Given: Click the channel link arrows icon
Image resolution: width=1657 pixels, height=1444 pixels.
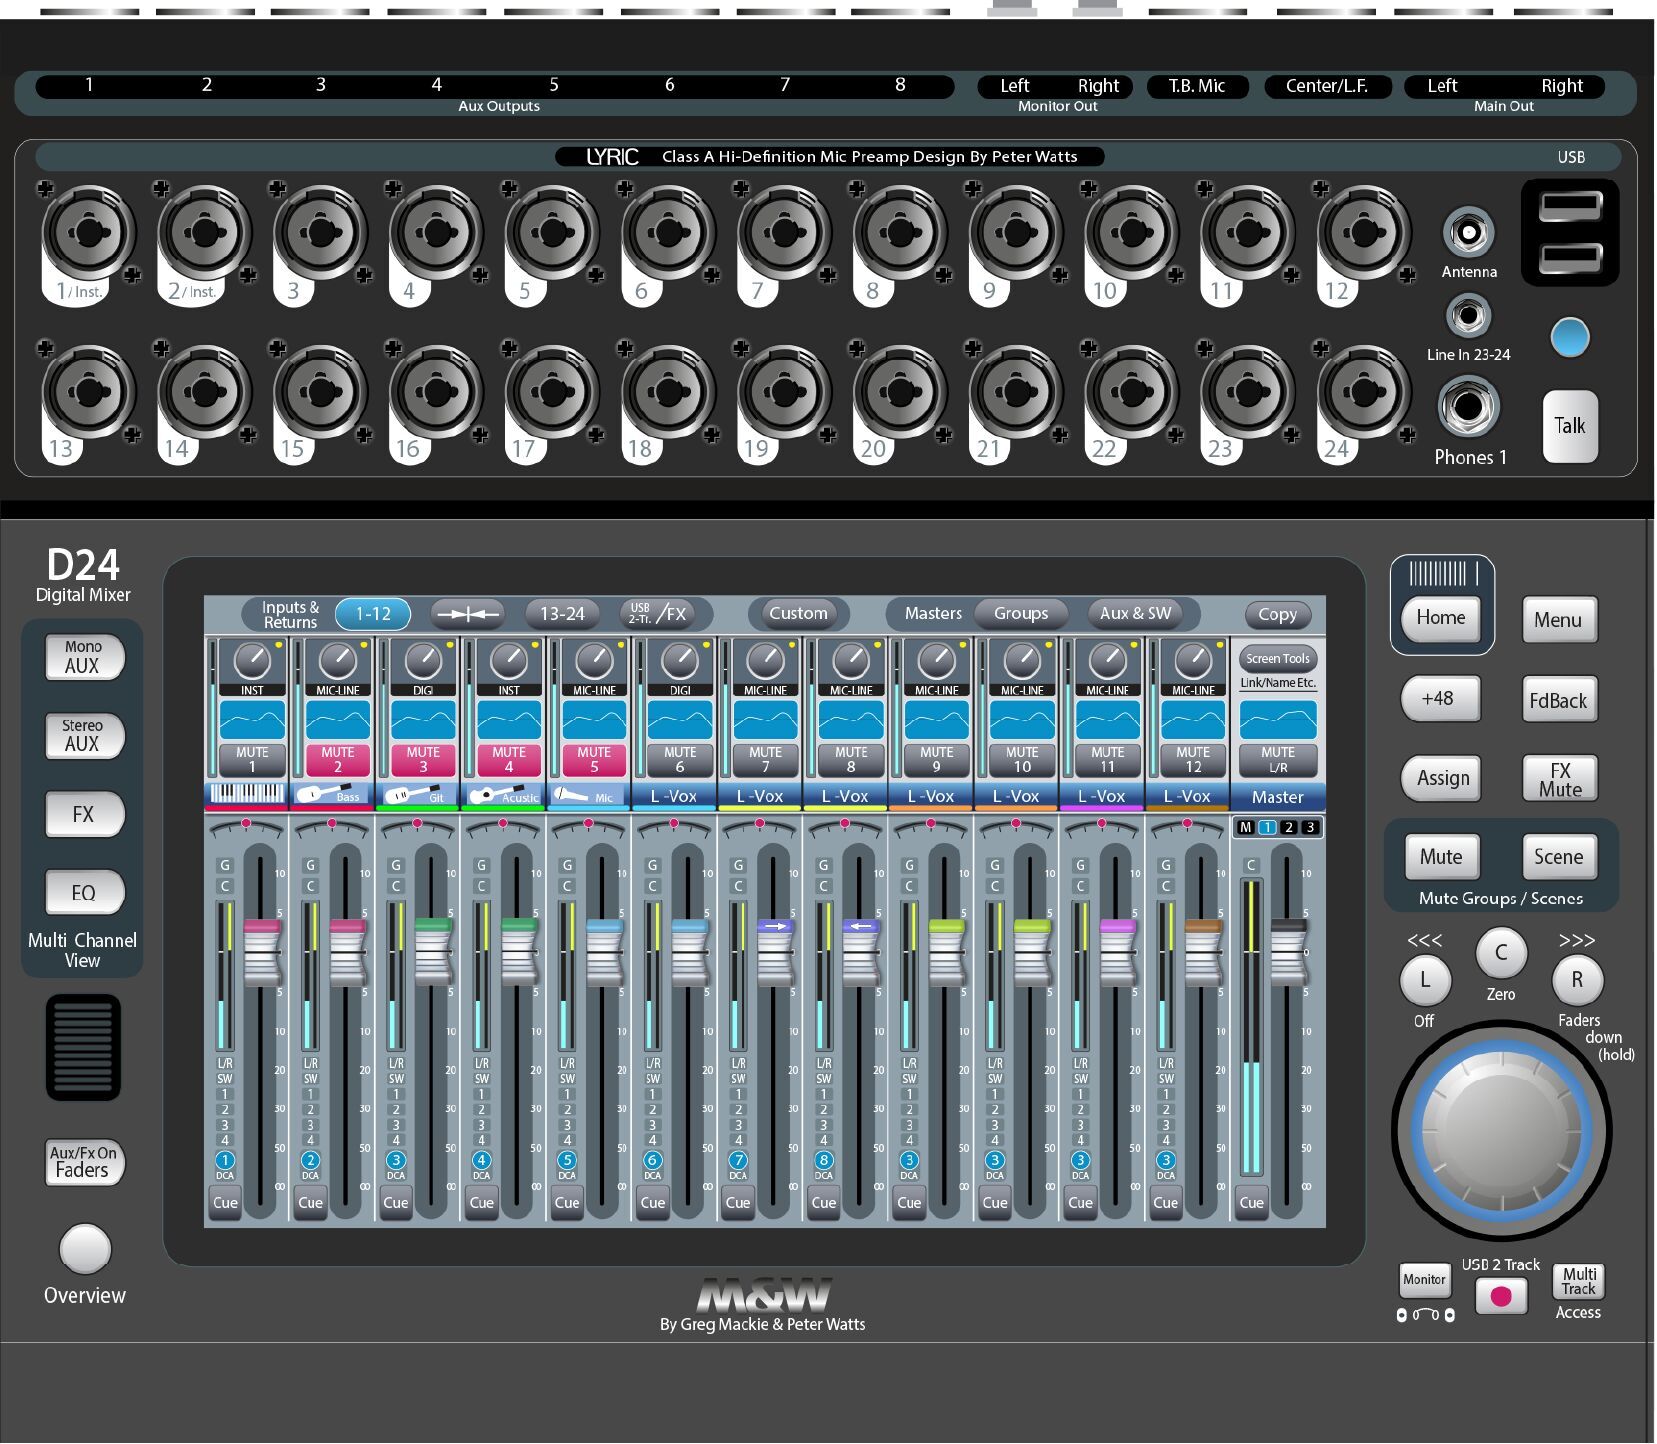Looking at the screenshot, I should [469, 614].
